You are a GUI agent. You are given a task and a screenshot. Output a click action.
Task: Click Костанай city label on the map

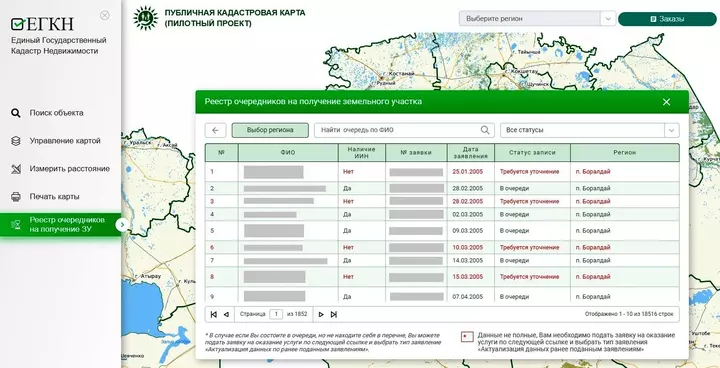(x=398, y=74)
